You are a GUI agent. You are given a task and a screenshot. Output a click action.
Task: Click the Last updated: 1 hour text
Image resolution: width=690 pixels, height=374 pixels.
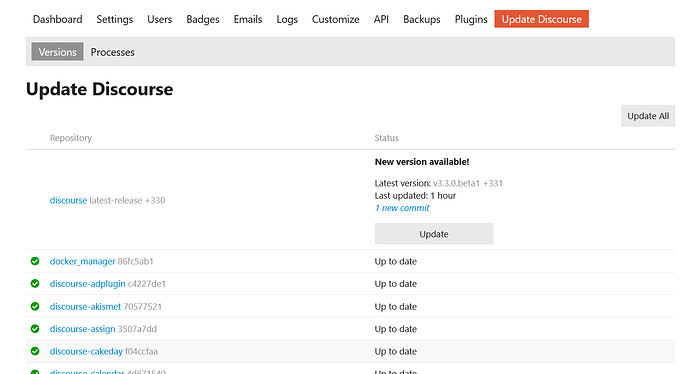[x=415, y=196]
